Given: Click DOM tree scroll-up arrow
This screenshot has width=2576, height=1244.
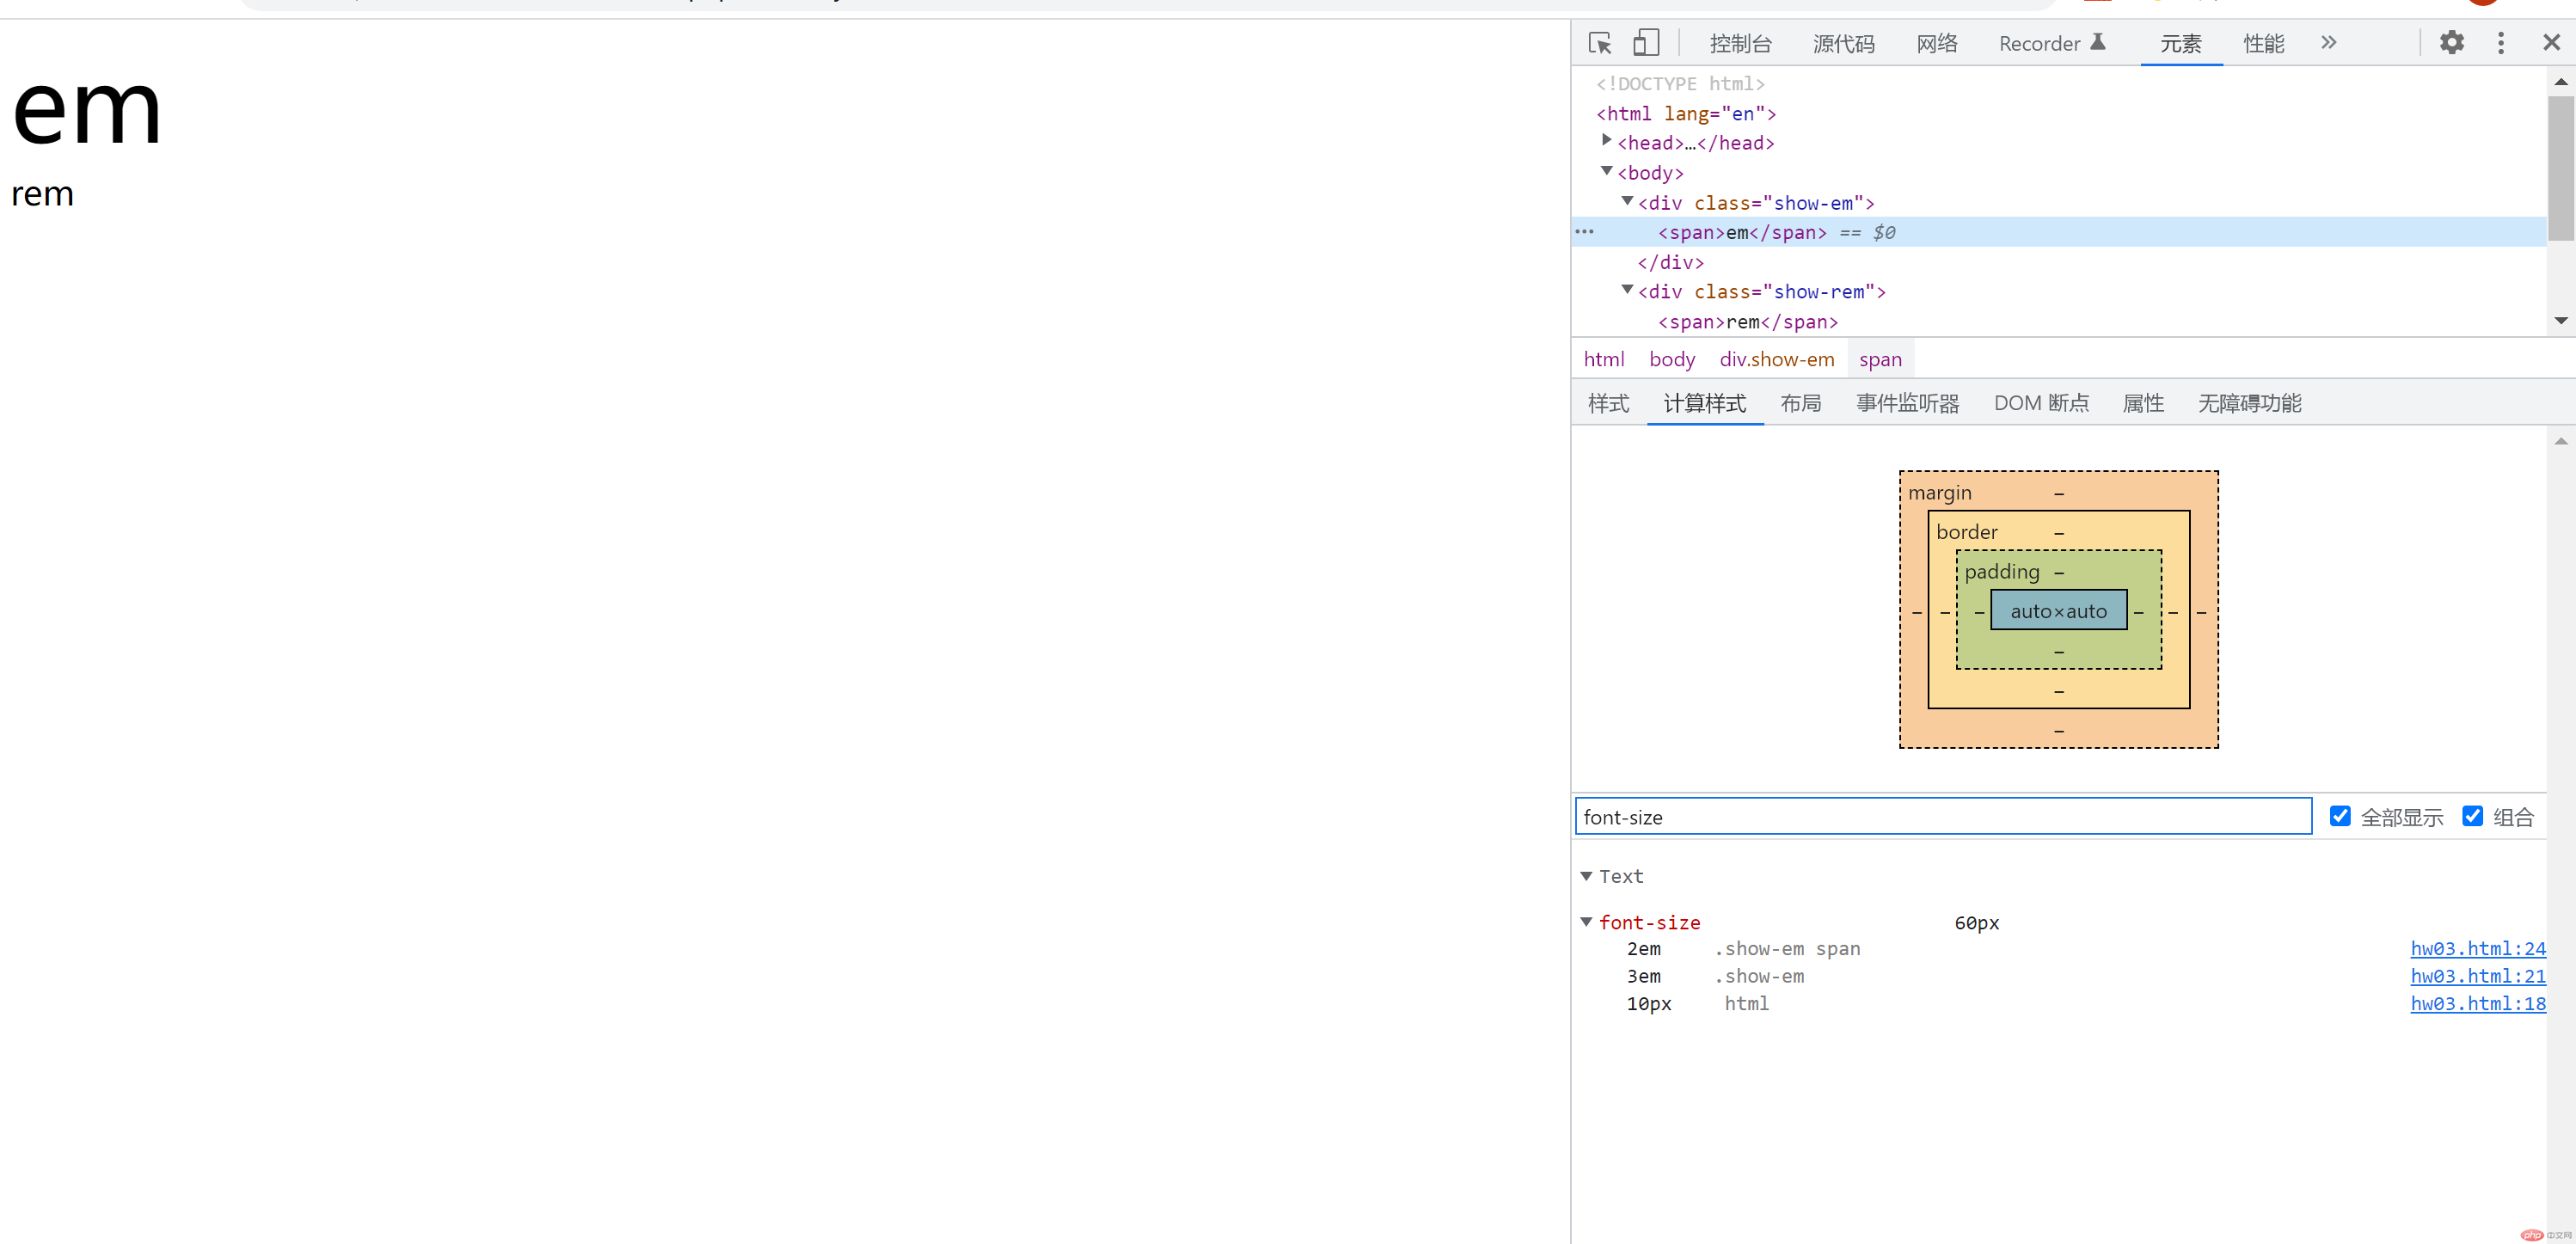Looking at the screenshot, I should [2560, 81].
